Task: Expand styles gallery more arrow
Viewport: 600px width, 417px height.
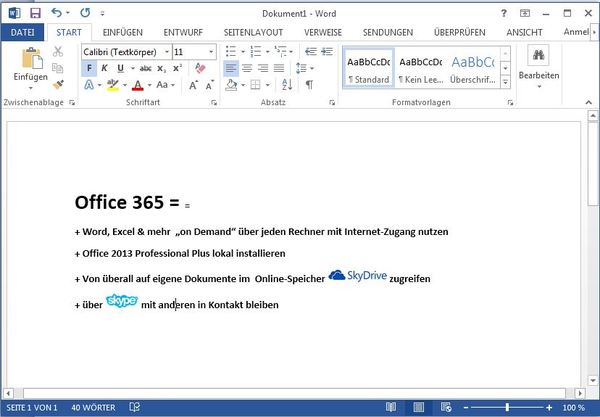Action: (505, 82)
